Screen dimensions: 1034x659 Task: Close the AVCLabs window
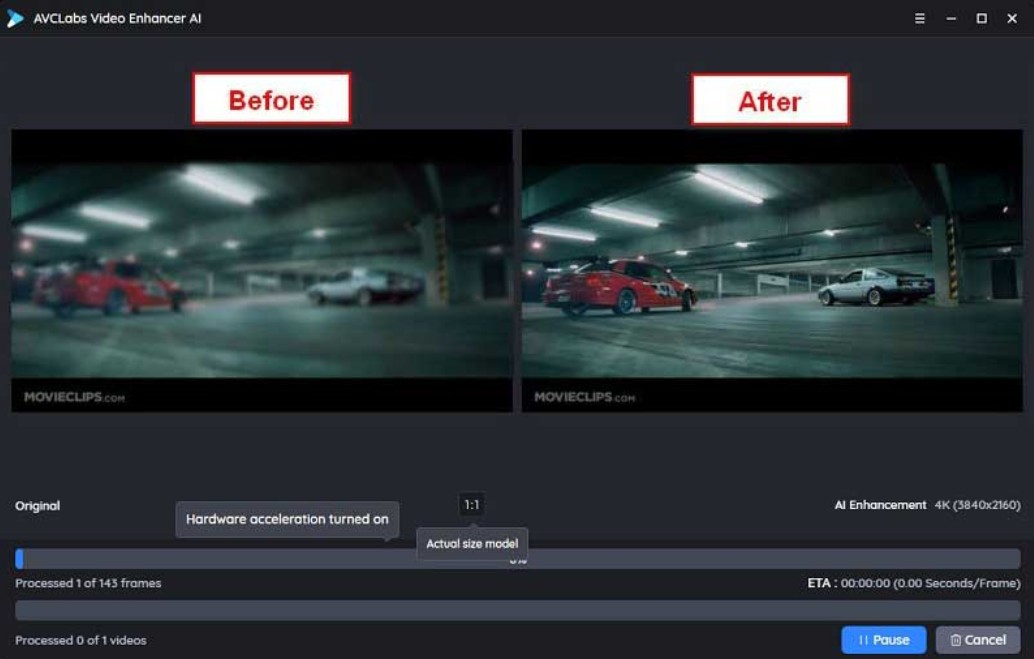(x=1012, y=18)
